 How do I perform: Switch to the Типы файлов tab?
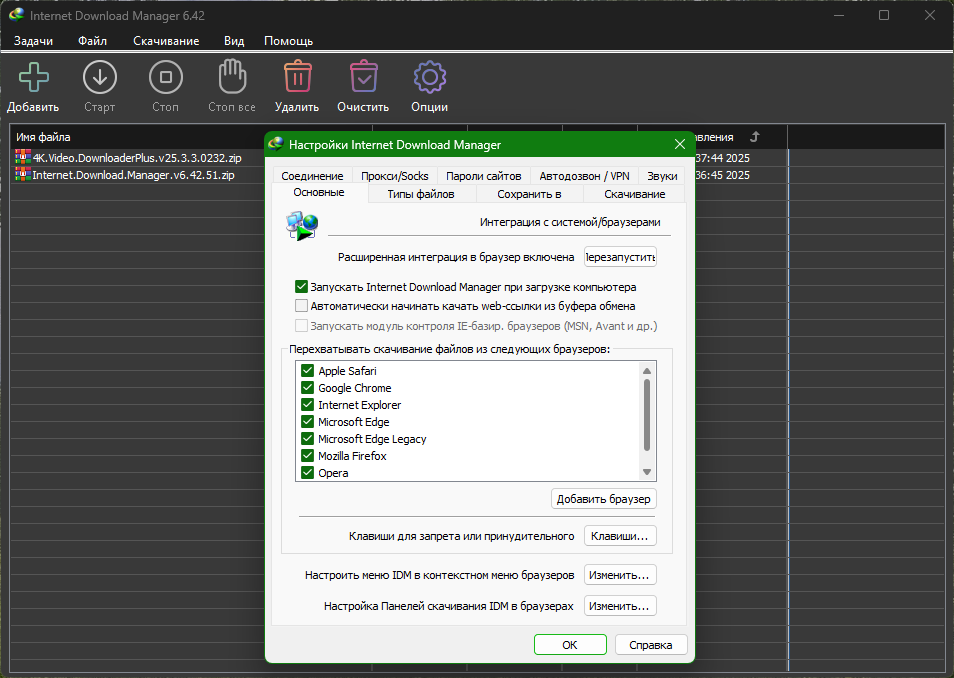421,194
